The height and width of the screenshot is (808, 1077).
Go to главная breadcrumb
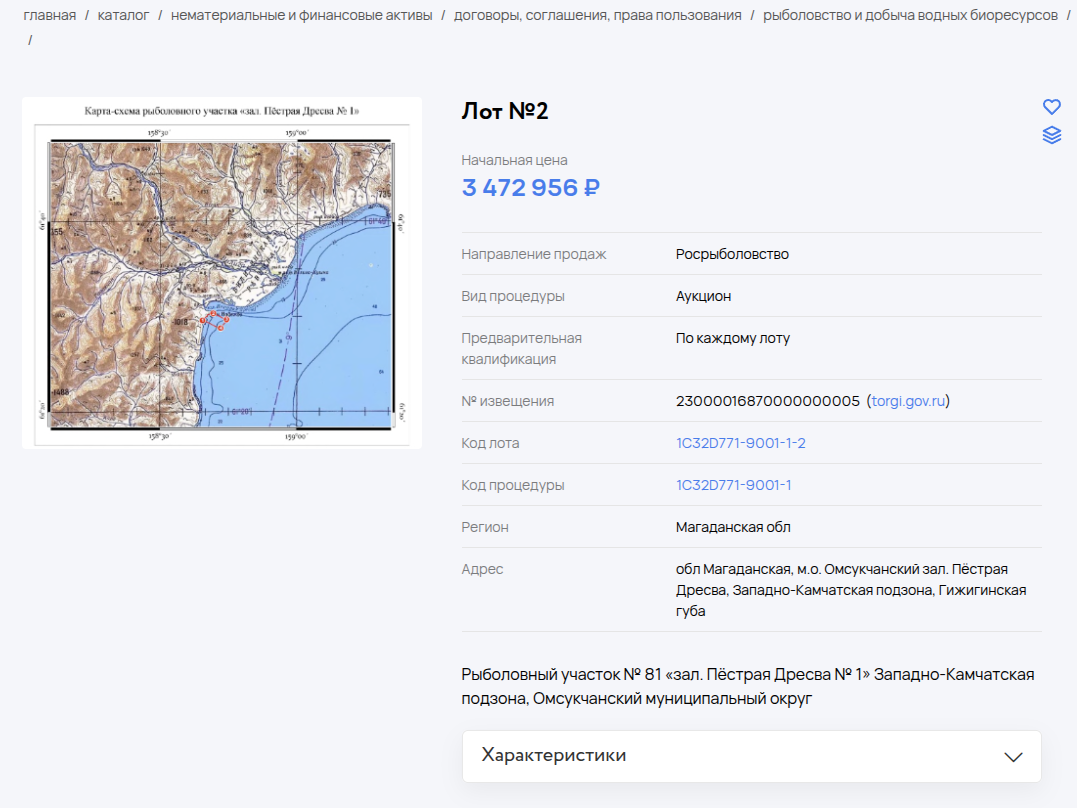point(49,15)
